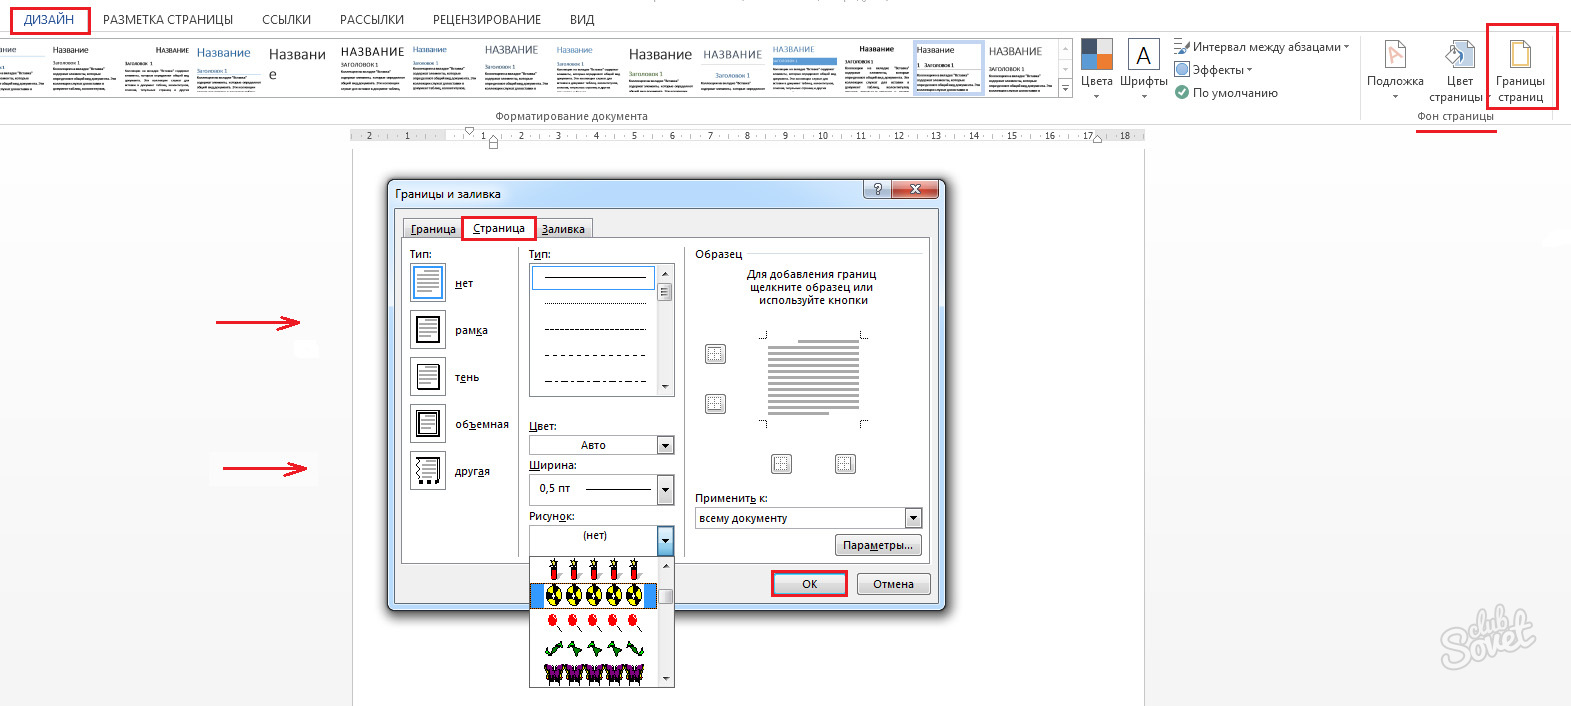The width and height of the screenshot is (1571, 706).
Task: Select the red apples art border pattern
Action: (593, 622)
